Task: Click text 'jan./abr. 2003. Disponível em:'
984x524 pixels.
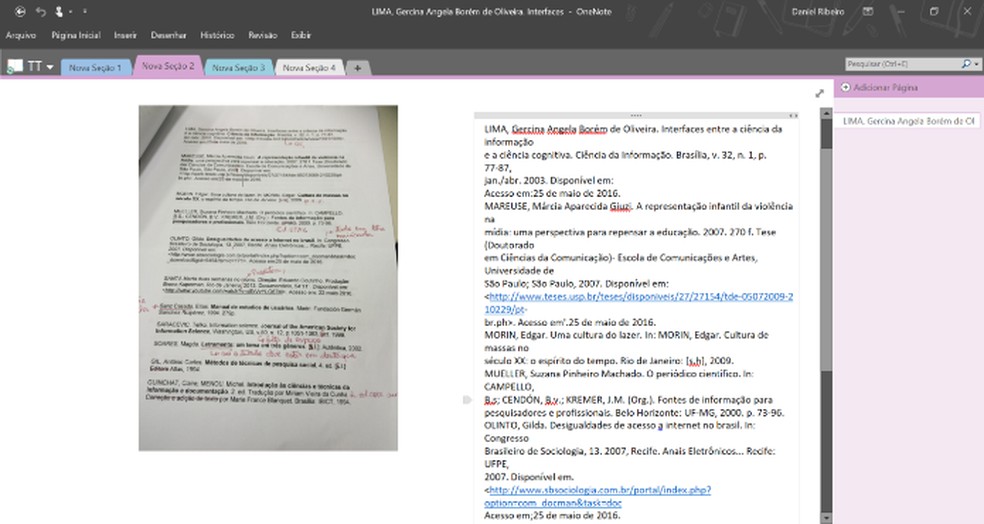Action: [x=548, y=180]
